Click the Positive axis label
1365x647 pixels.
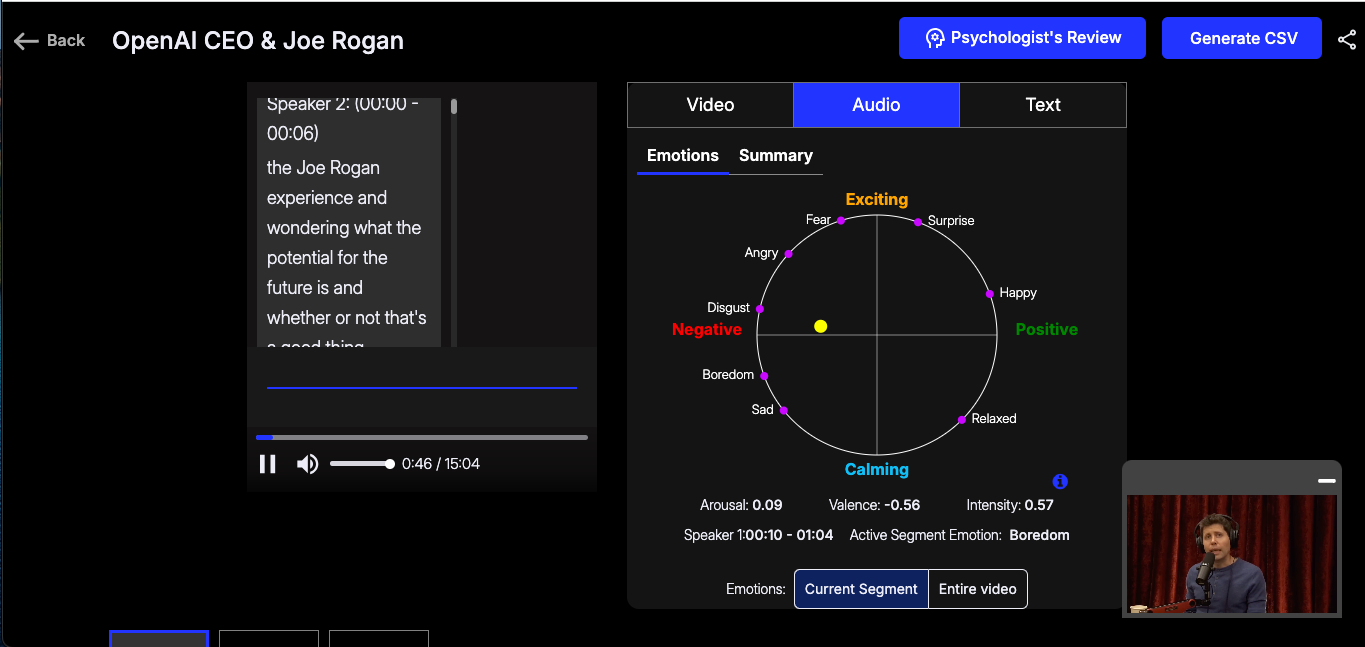(x=1047, y=329)
